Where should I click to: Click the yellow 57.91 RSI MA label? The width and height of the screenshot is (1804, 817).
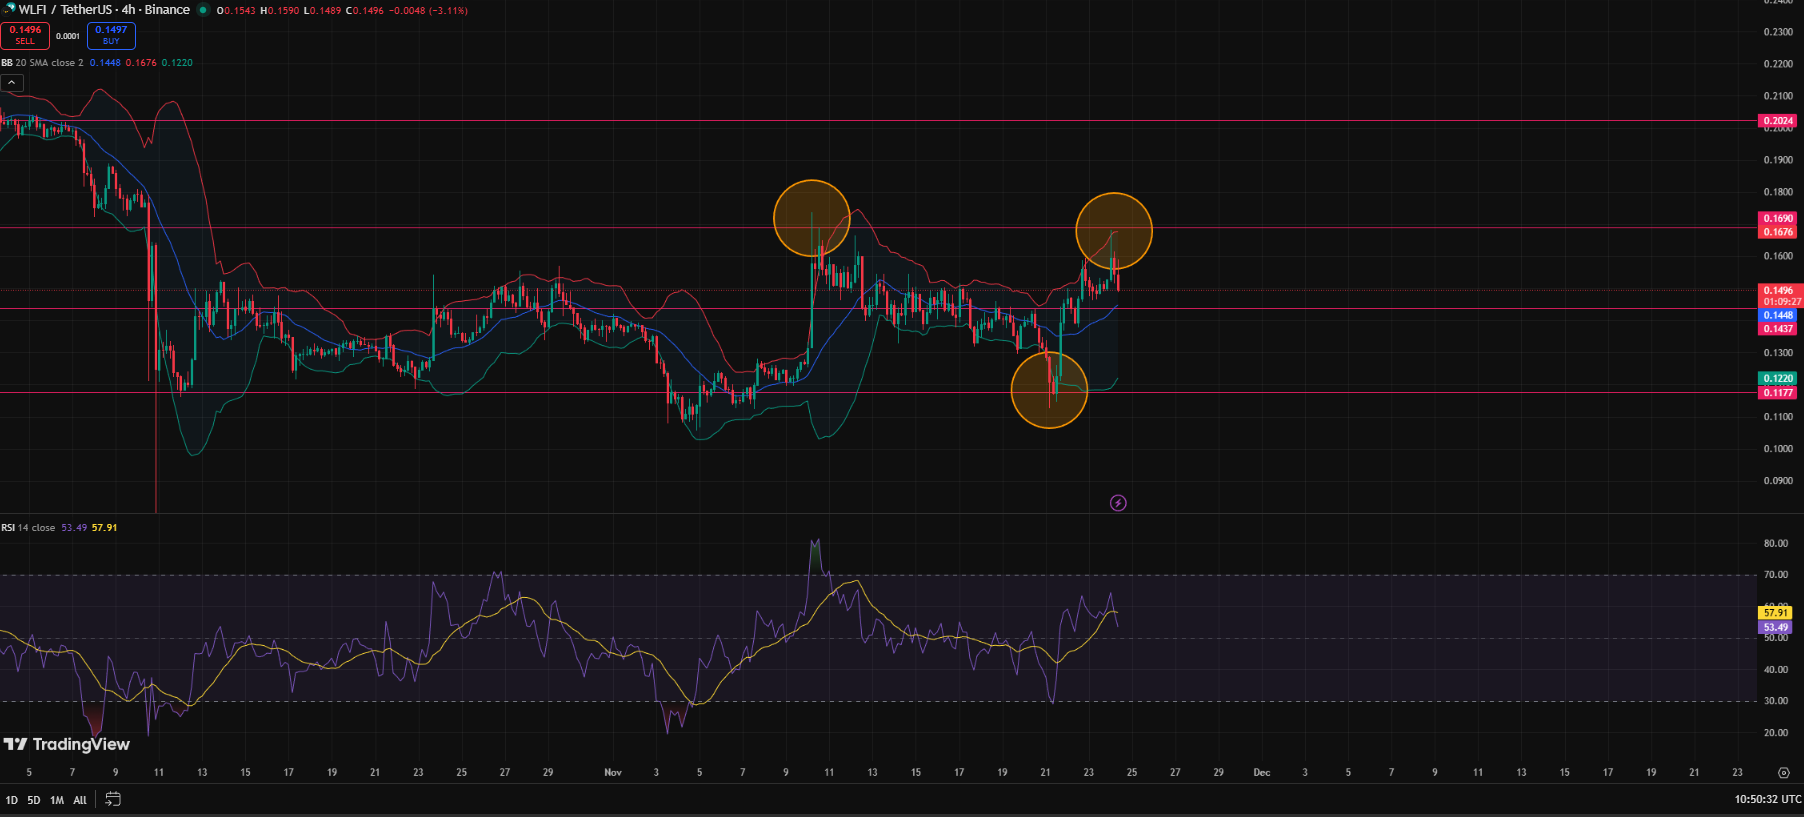coord(1775,613)
